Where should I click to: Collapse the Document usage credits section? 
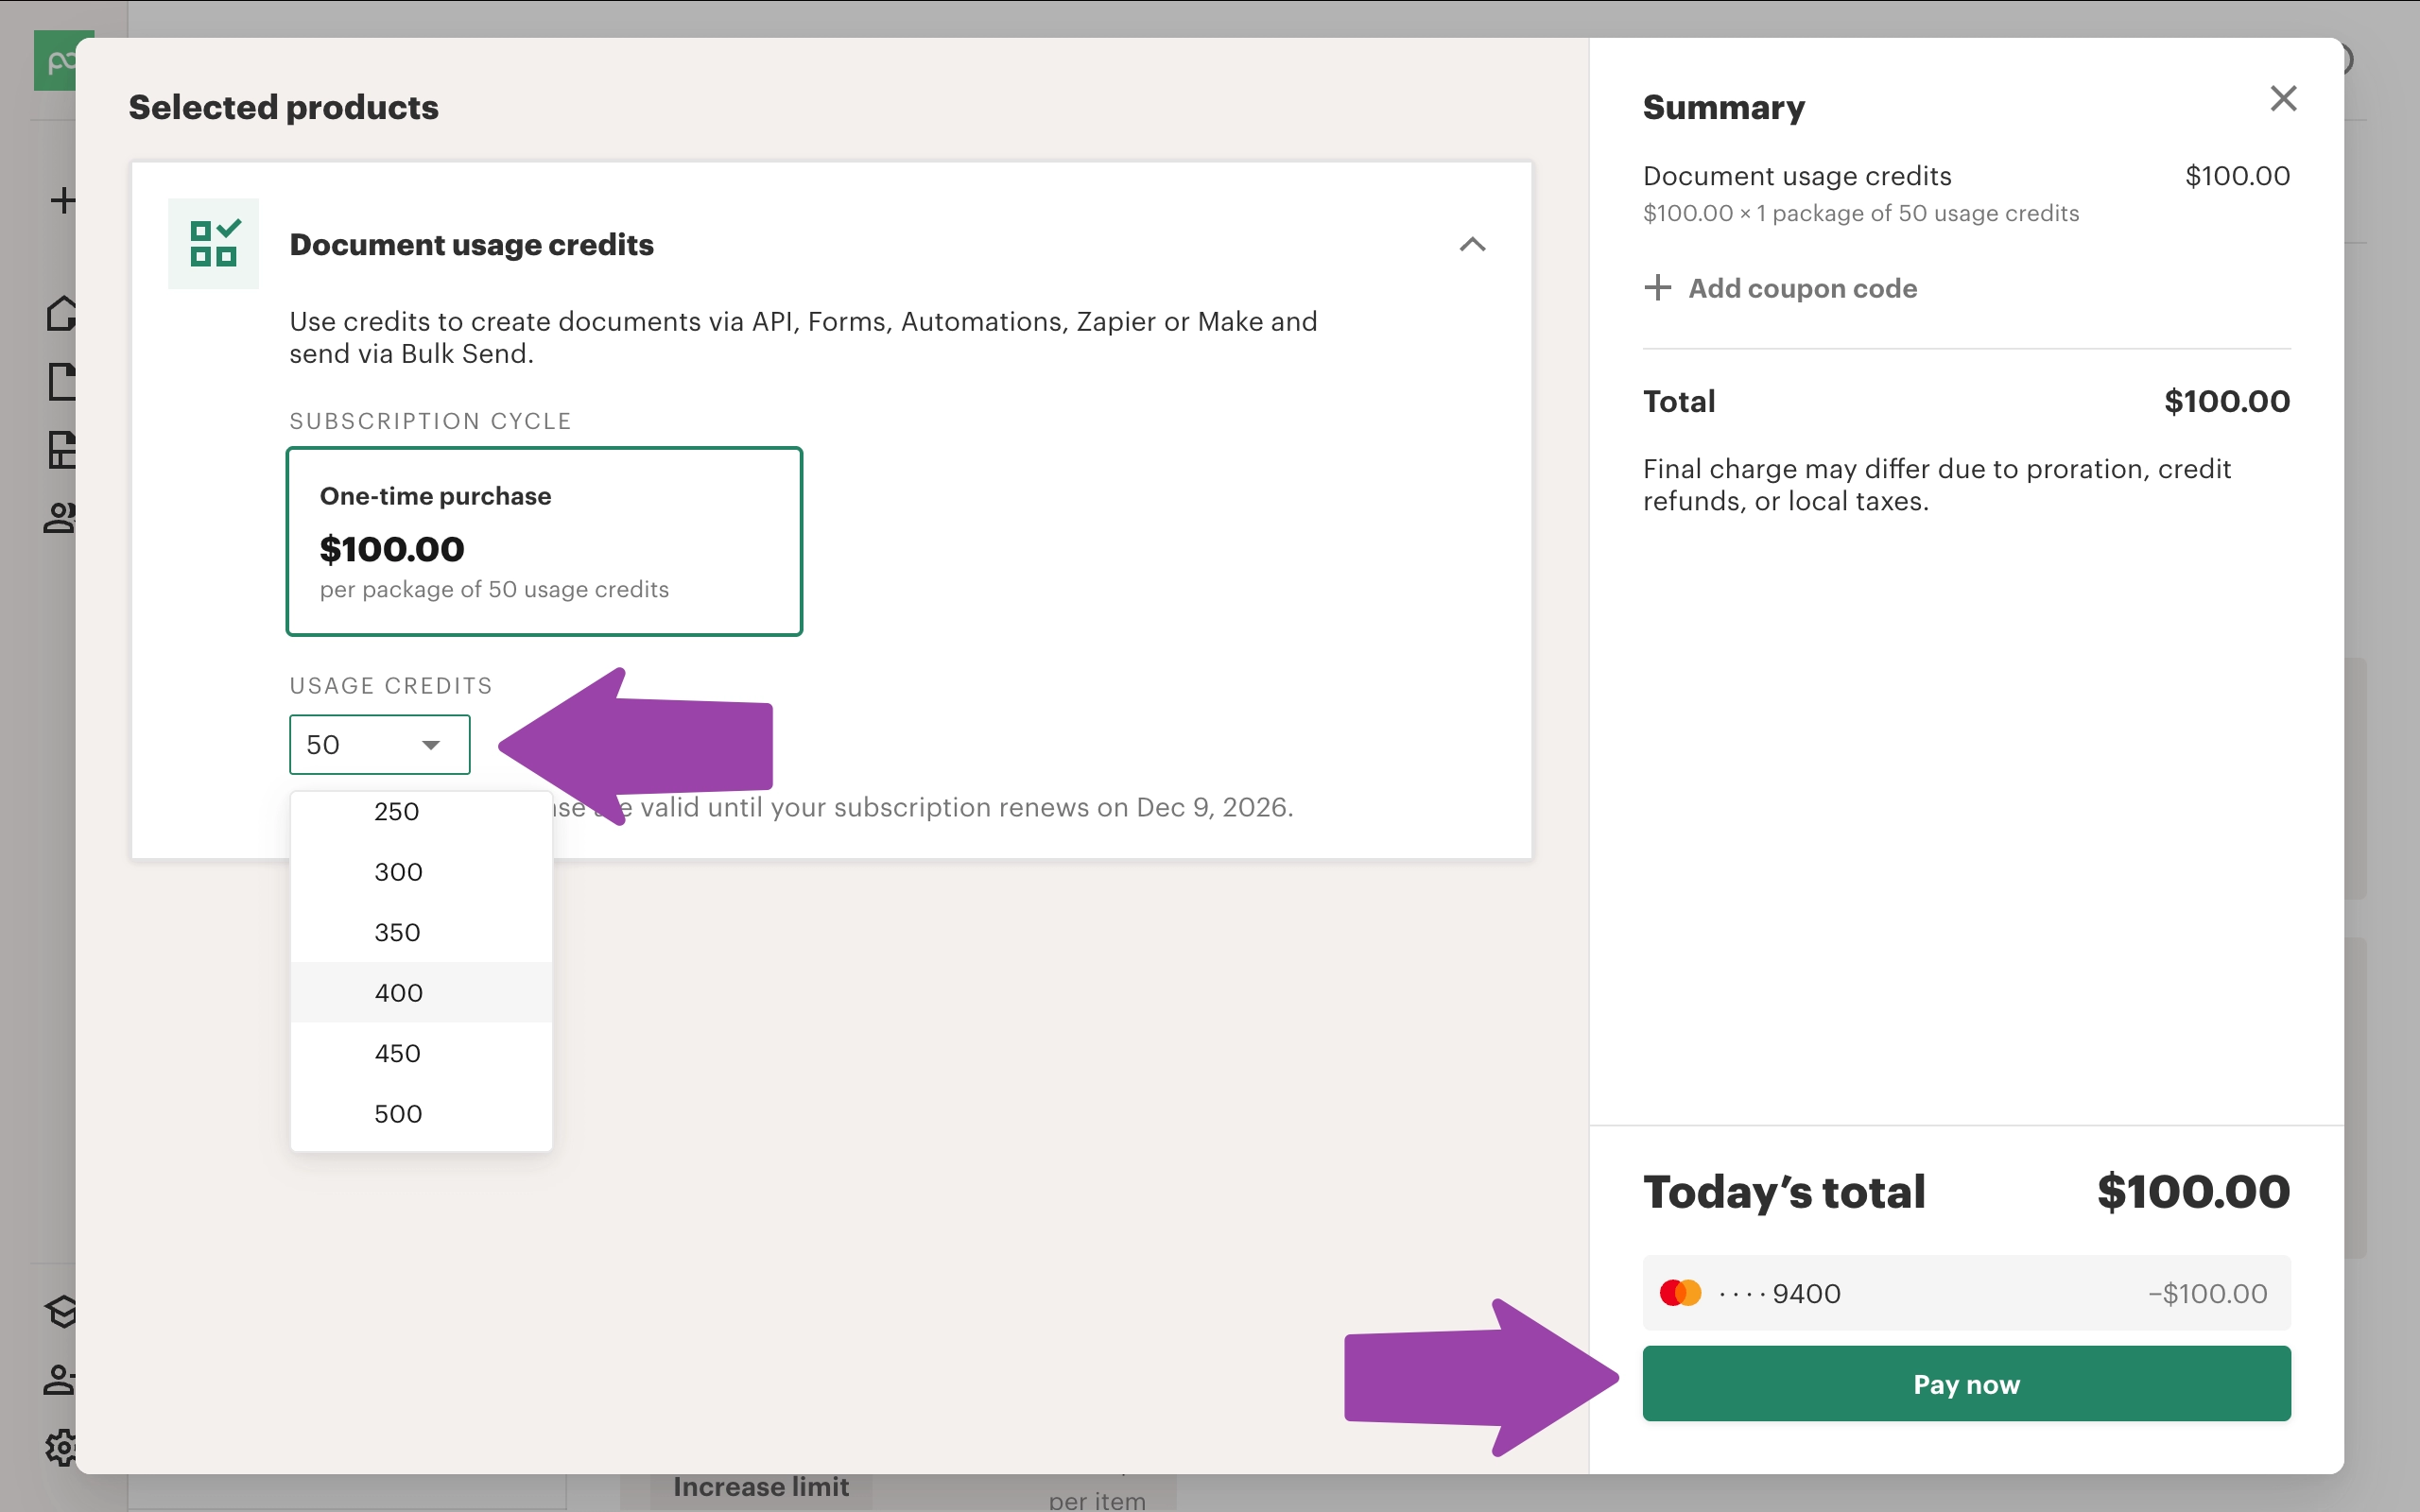tap(1472, 244)
